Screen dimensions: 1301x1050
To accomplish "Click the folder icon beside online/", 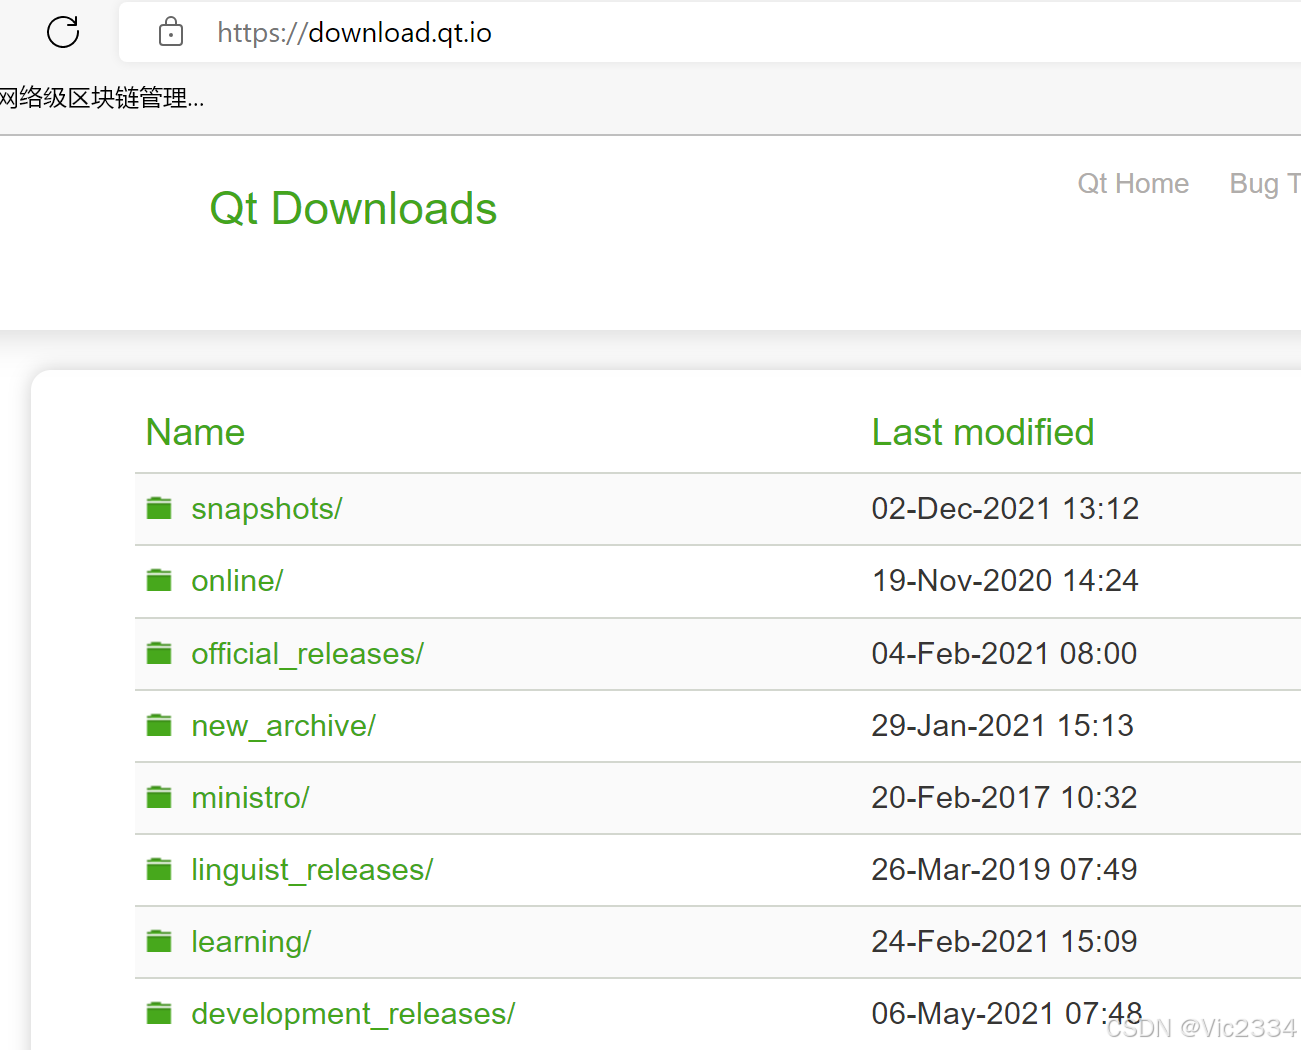I will 159,581.
